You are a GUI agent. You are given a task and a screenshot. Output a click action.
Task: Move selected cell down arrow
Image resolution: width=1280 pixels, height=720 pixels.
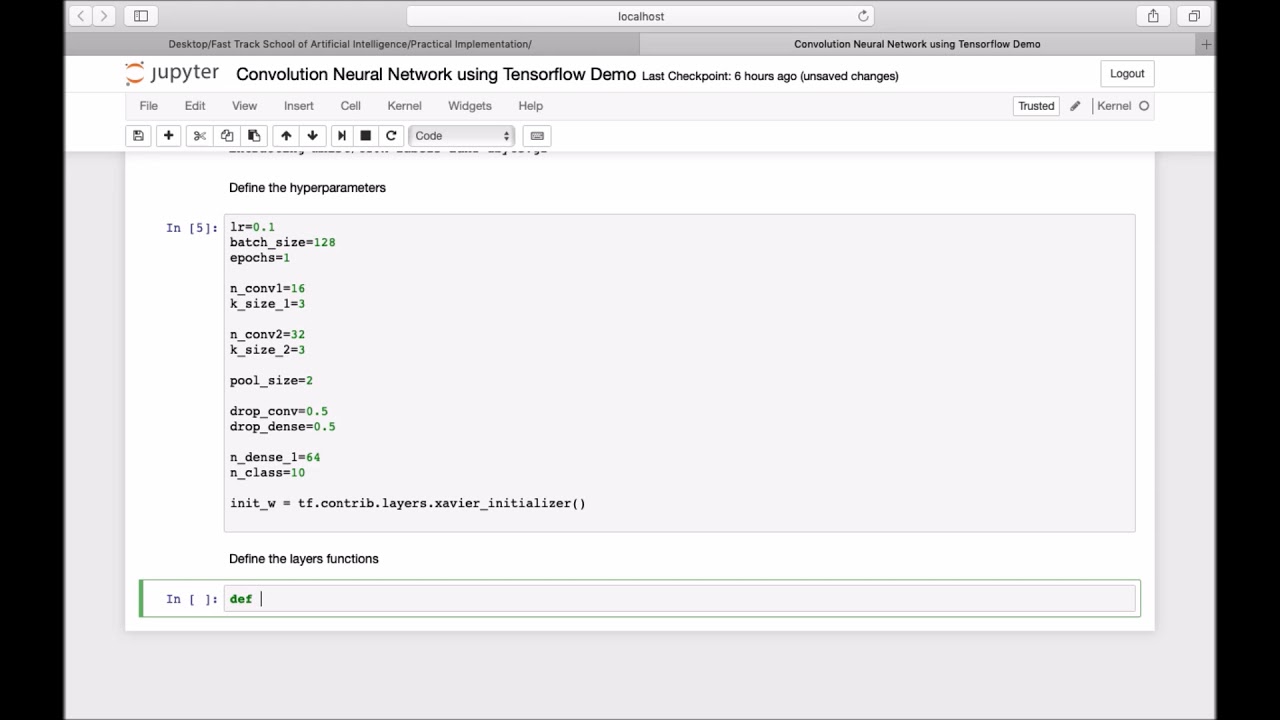click(312, 136)
